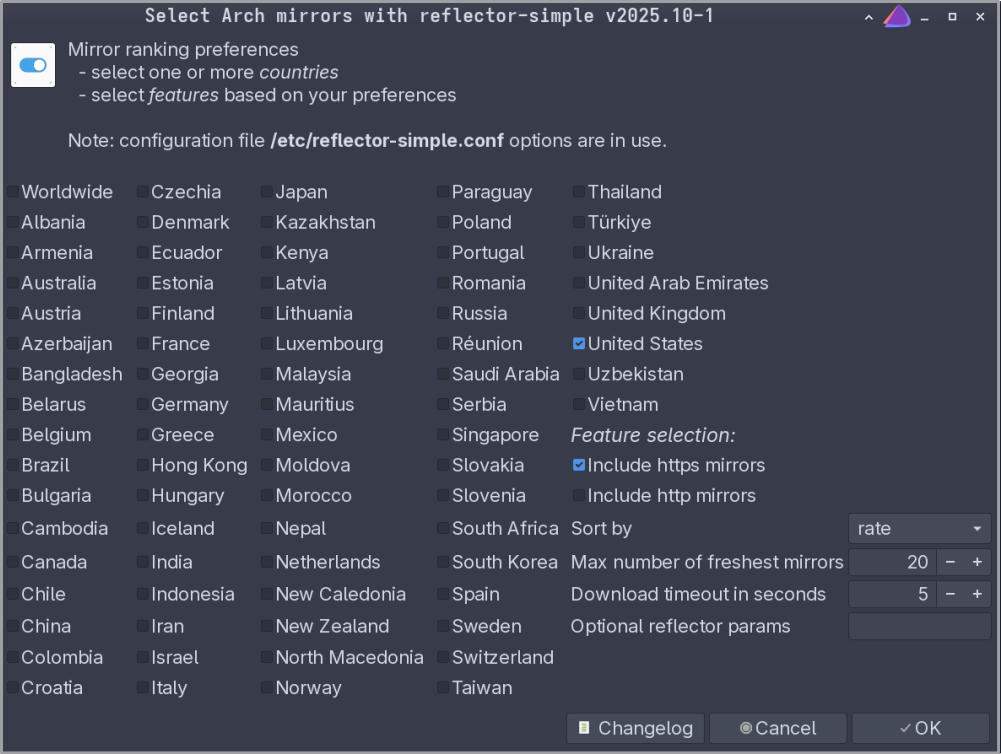Tick the Czechia checkbox
The height and width of the screenshot is (754, 1001).
[143, 192]
